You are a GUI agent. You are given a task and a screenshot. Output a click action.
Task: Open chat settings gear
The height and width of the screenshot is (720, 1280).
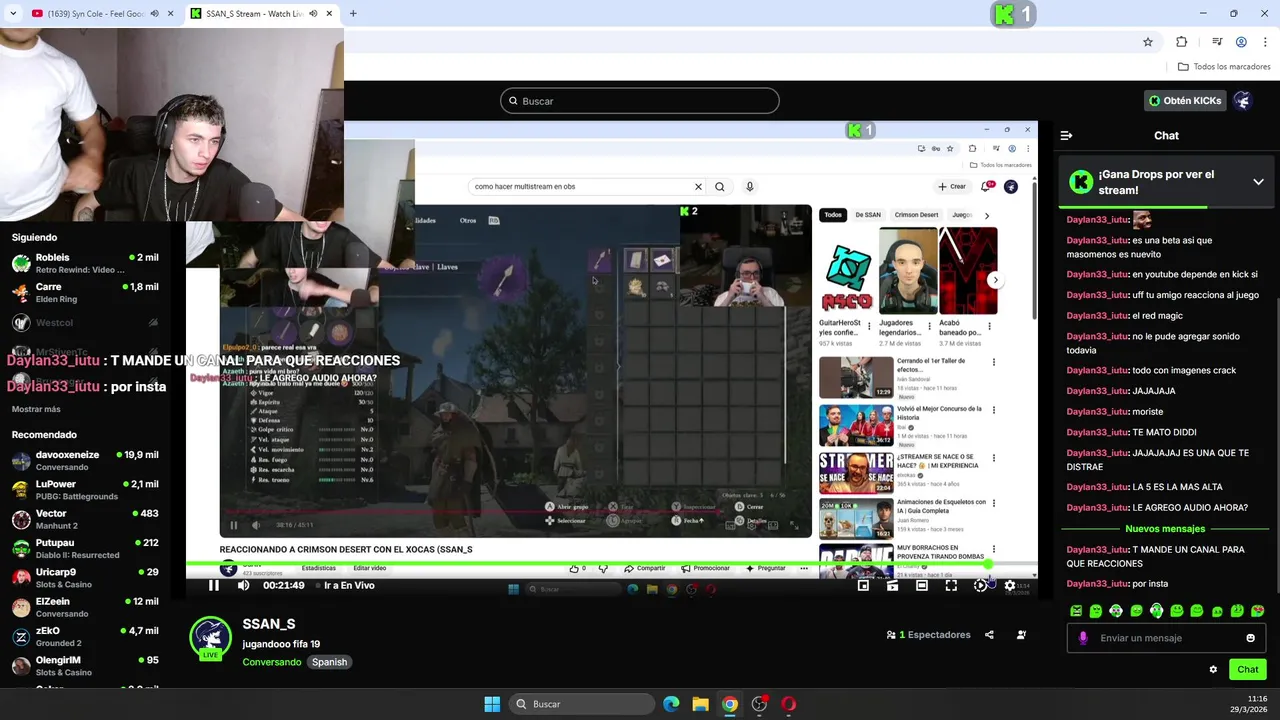[1213, 669]
